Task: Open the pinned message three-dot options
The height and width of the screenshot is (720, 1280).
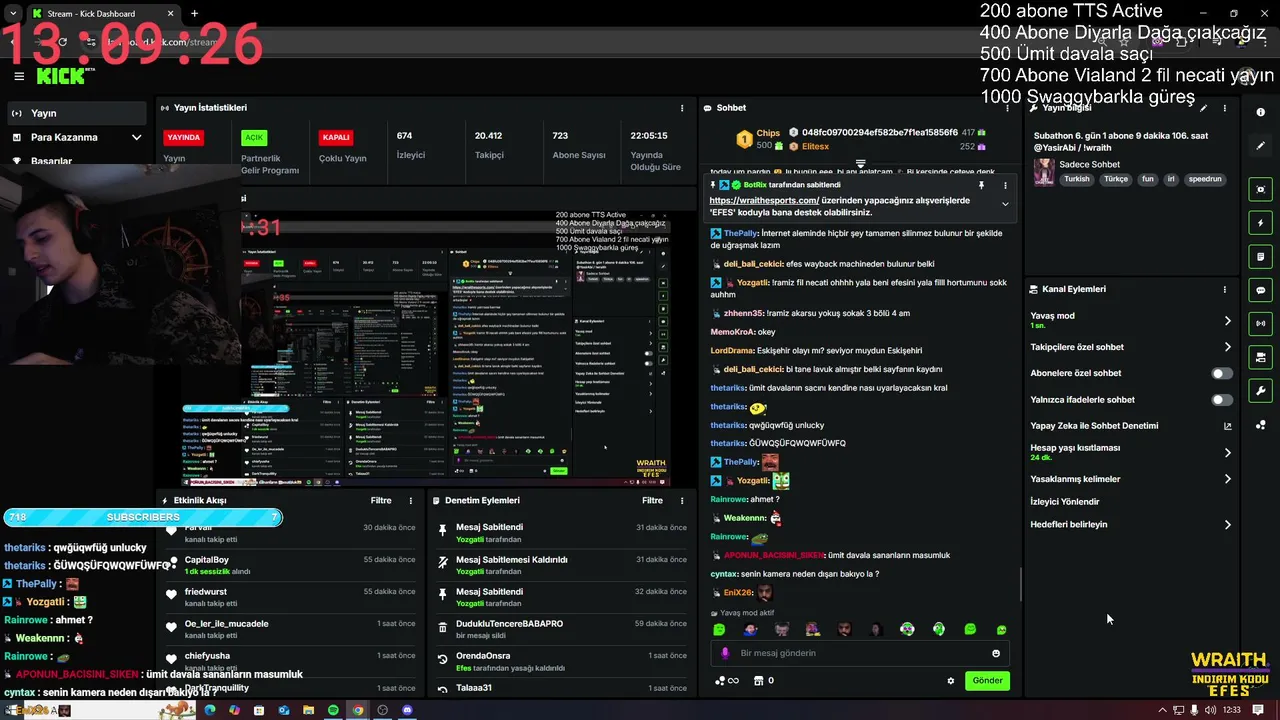Action: (1005, 185)
